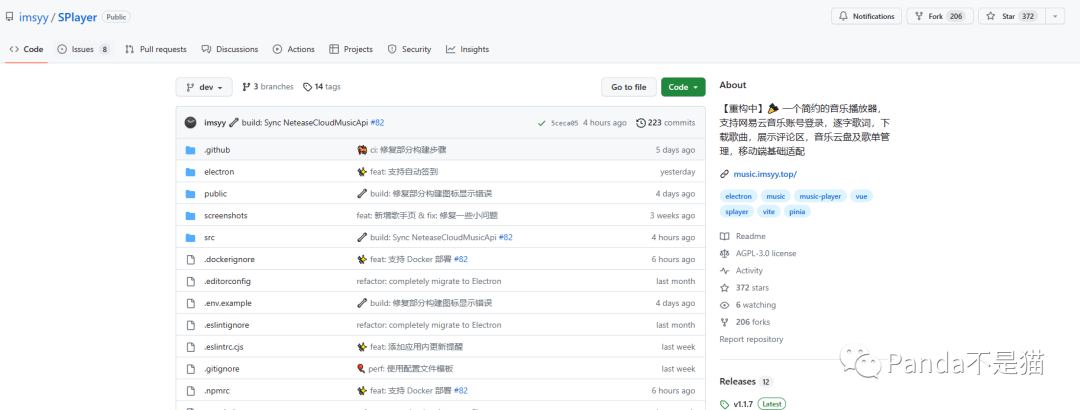Open the src folder
Screen dimensions: 1080x410
(209, 237)
